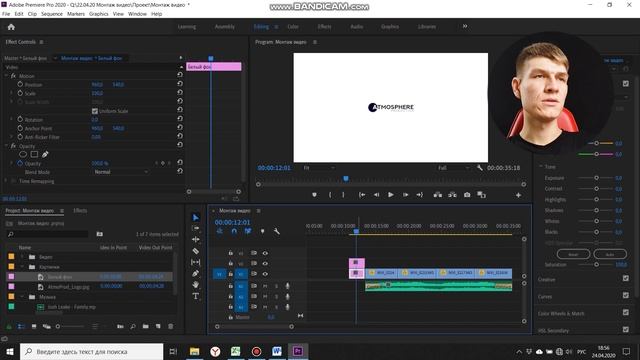
Task: Toggle V3 track eye visibility
Action: [x=265, y=253]
